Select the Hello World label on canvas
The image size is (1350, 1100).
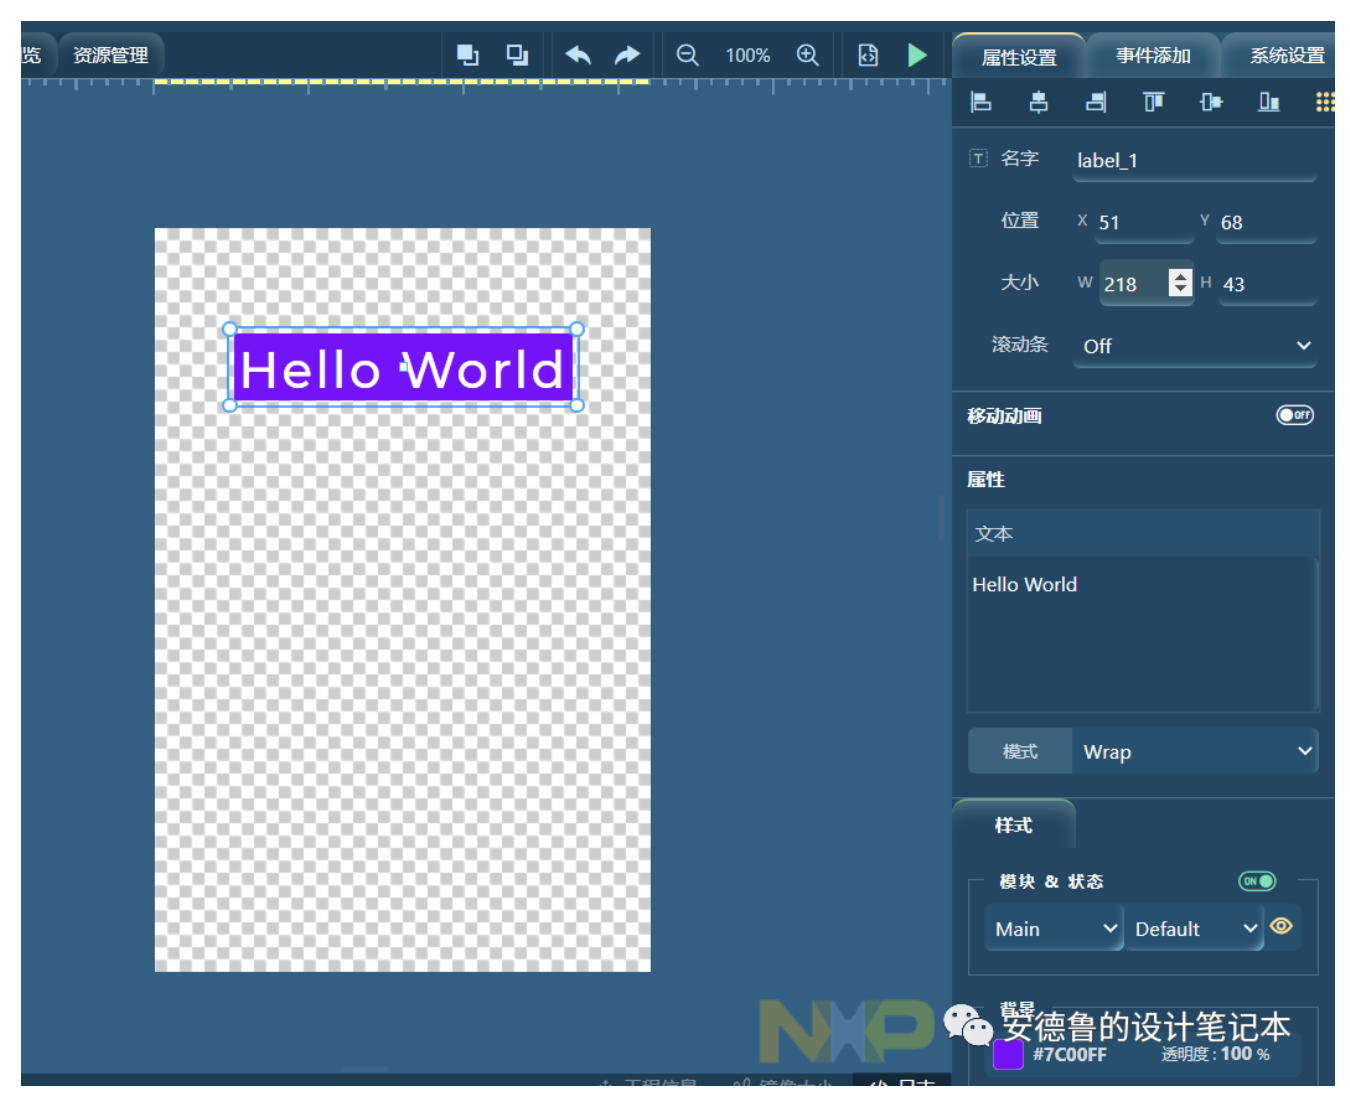(x=403, y=368)
